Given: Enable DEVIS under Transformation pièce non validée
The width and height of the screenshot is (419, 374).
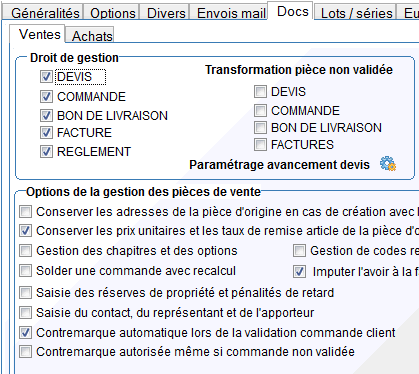Looking at the screenshot, I should click(260, 91).
